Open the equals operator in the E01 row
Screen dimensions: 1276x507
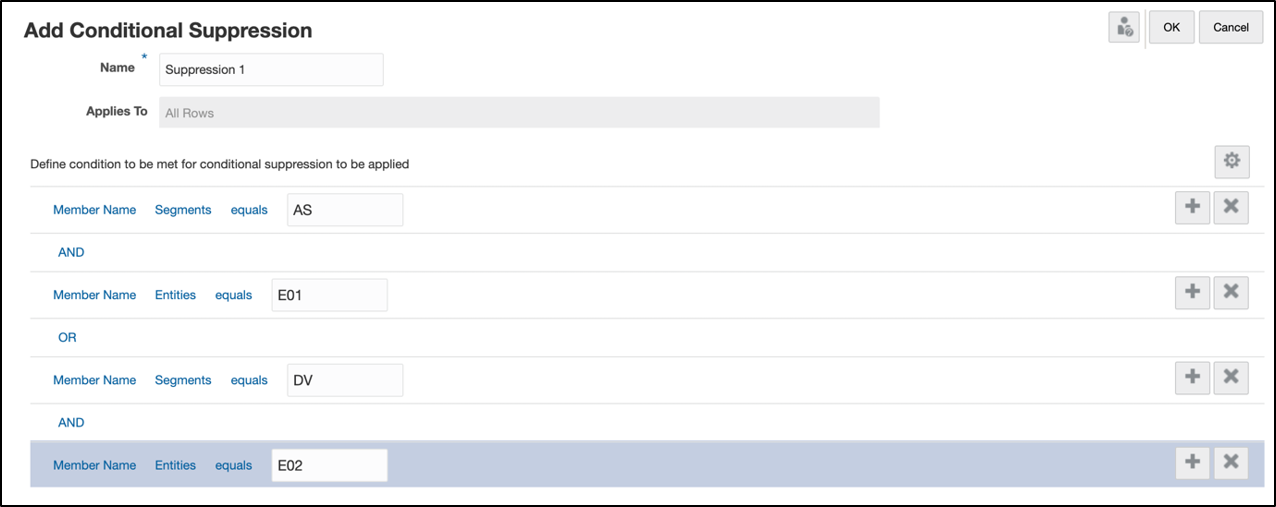coord(233,295)
